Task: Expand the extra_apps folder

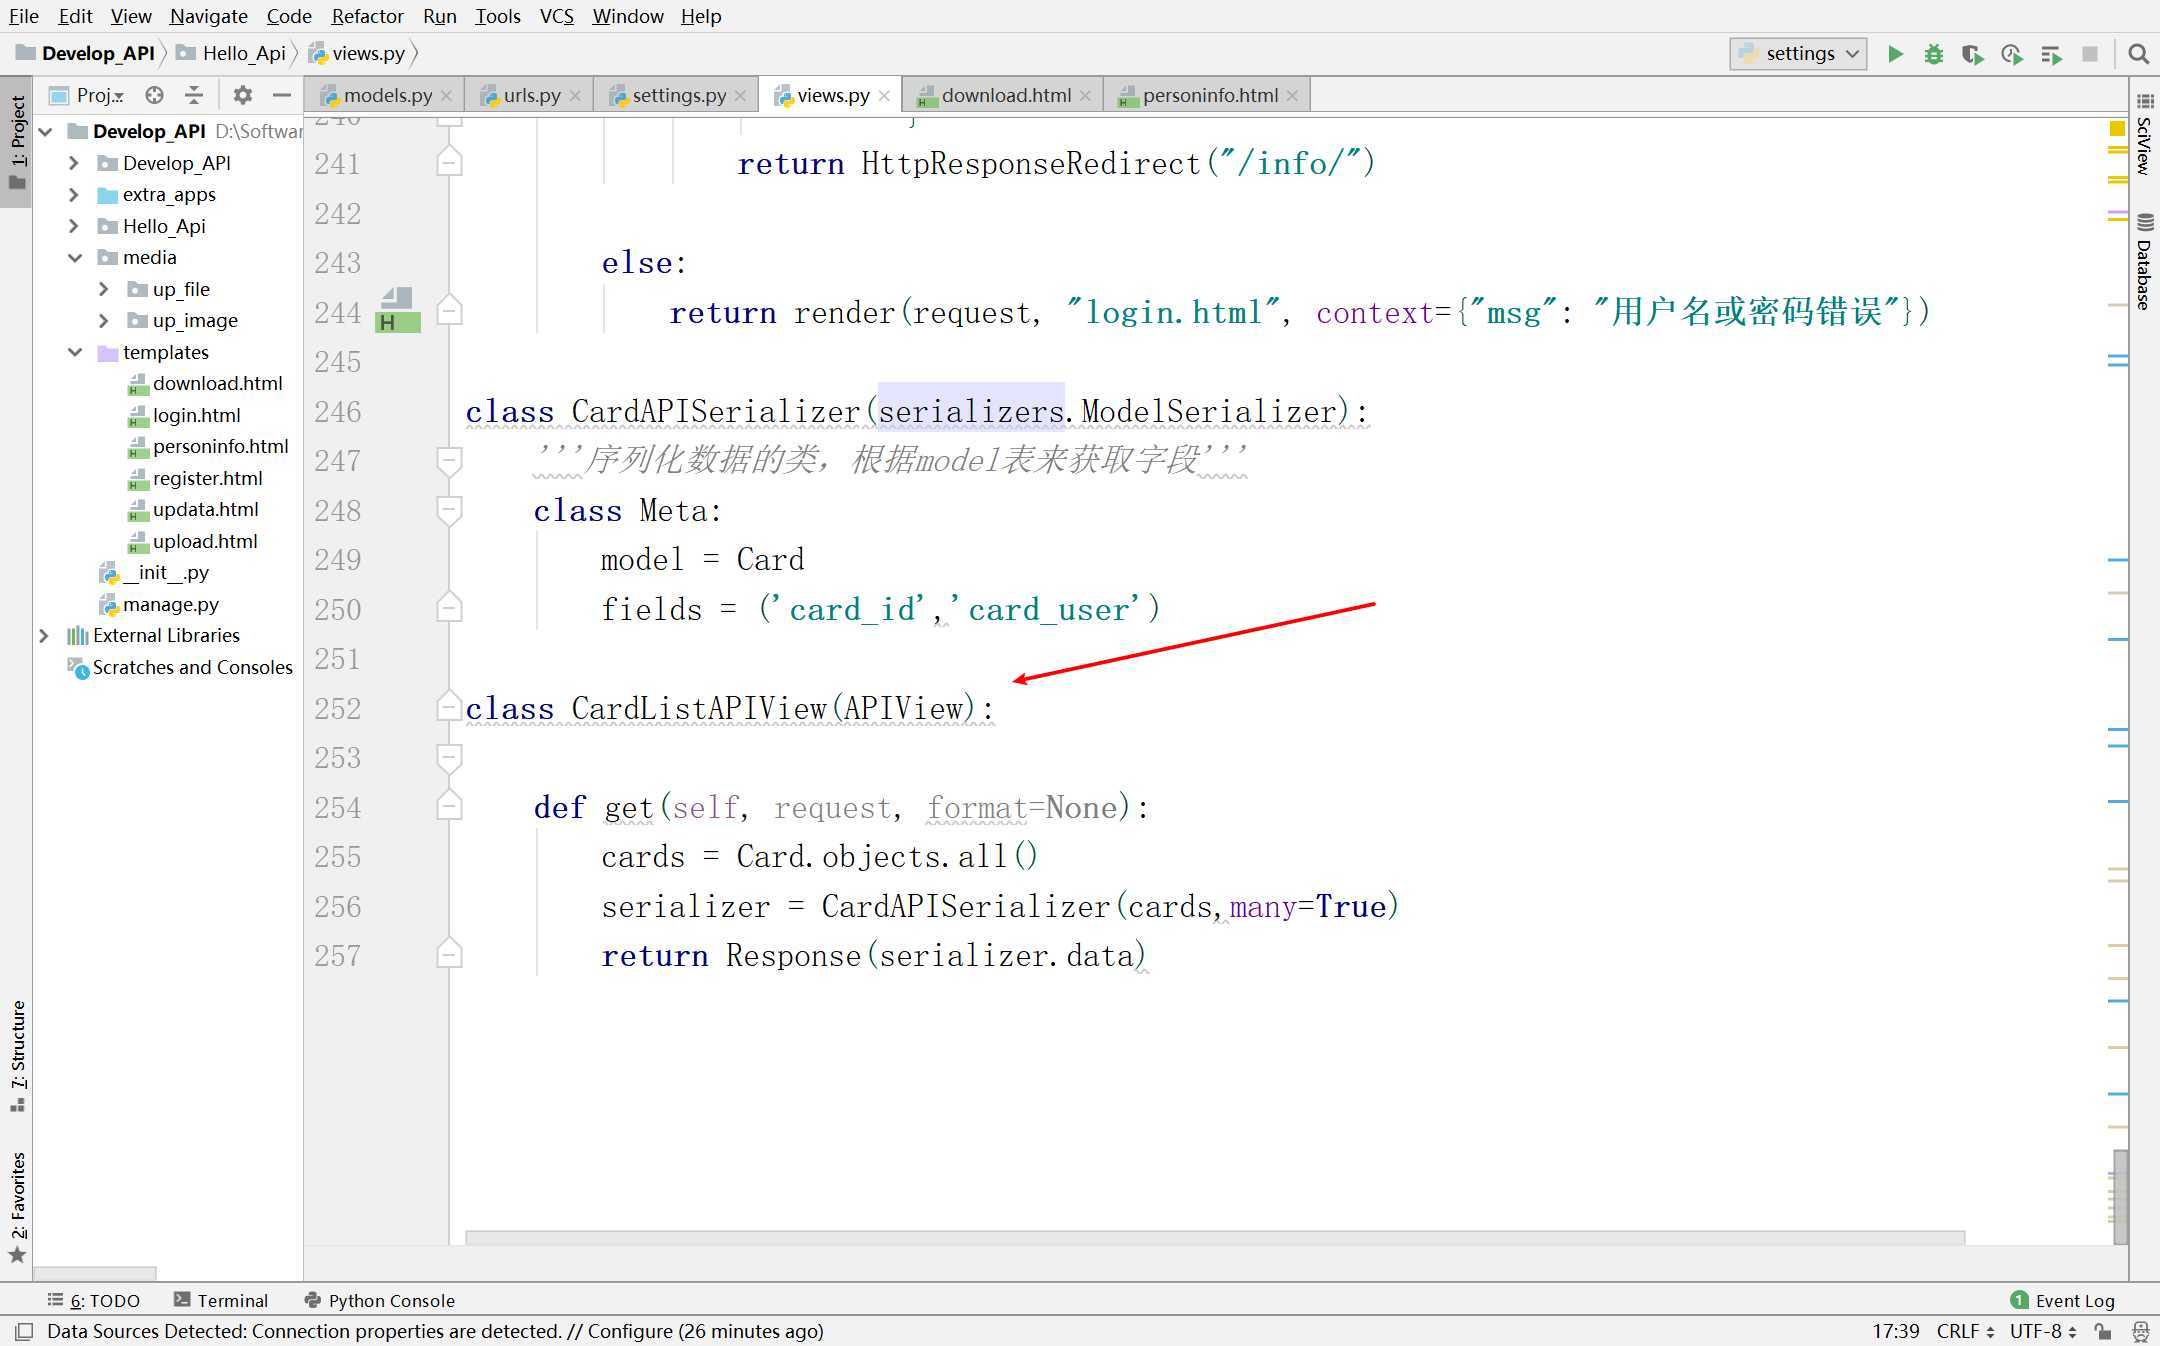Action: [74, 194]
